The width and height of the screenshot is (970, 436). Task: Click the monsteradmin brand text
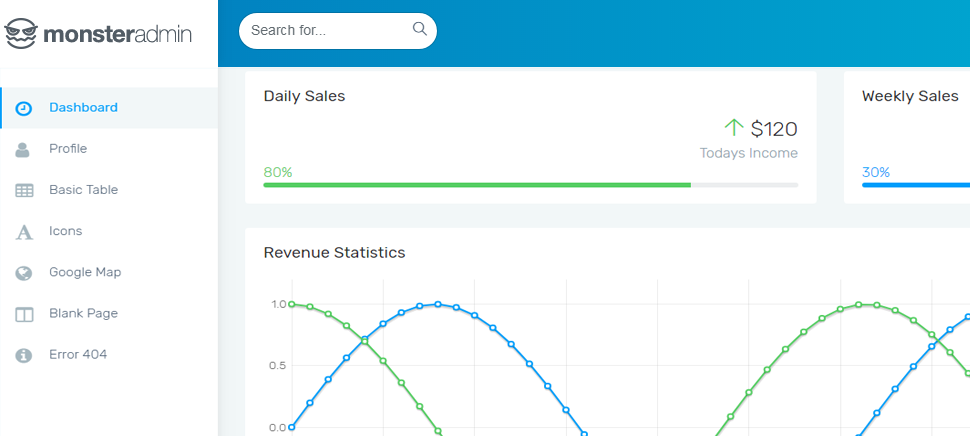click(118, 34)
